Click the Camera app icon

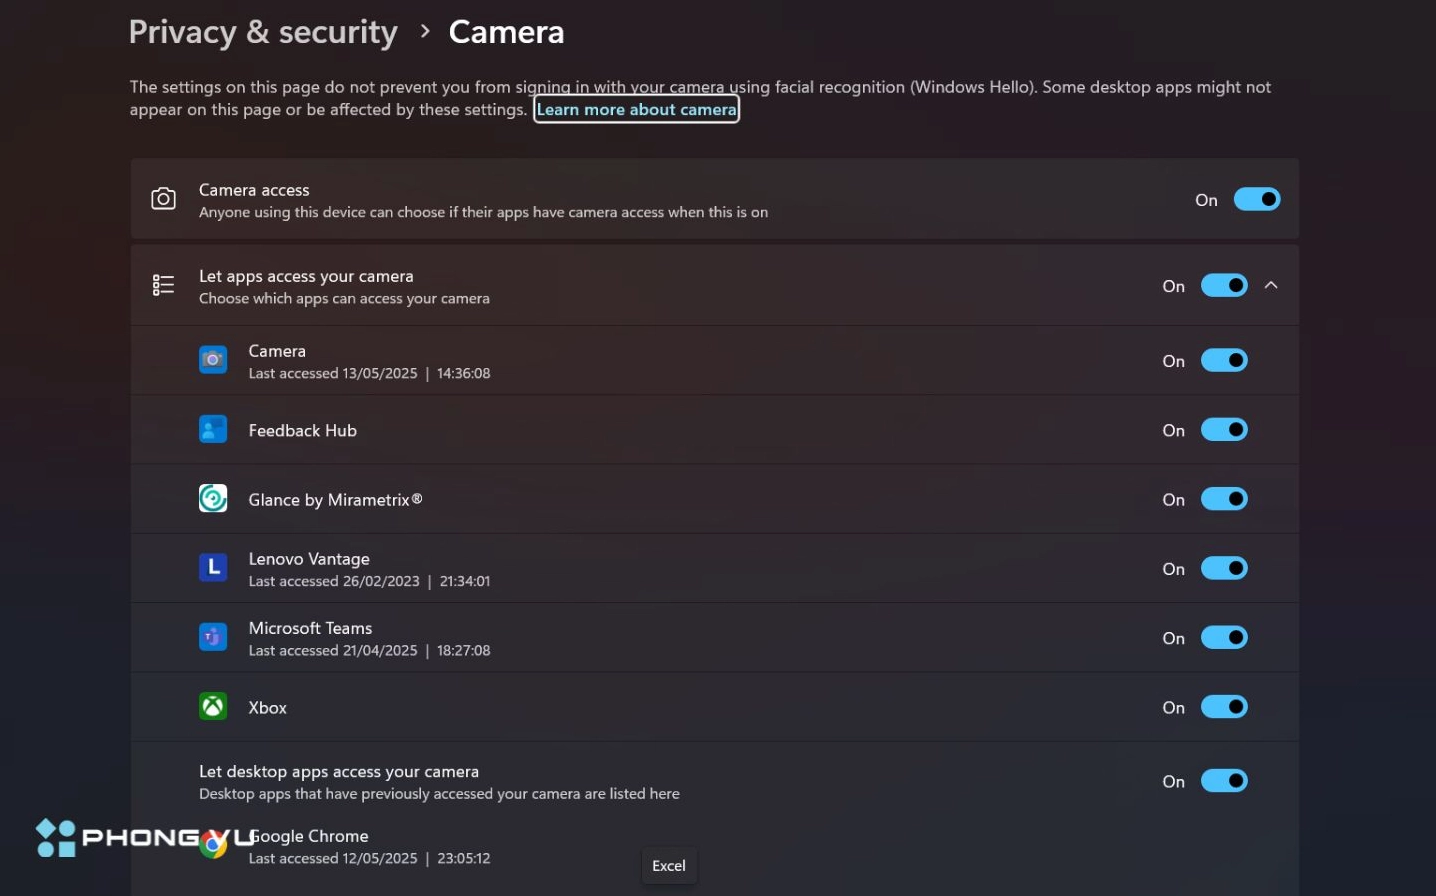click(x=213, y=360)
